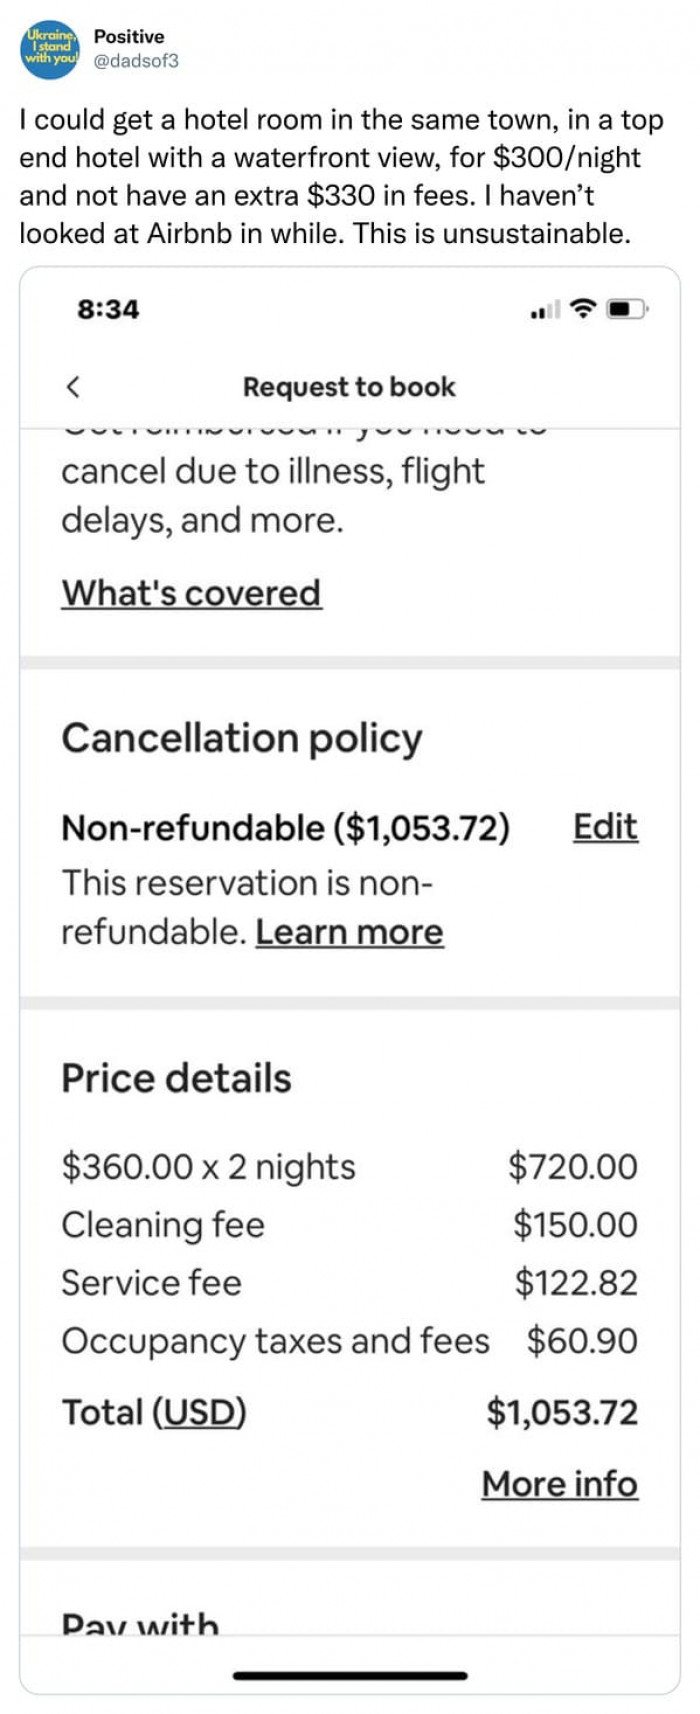Click the Price details heading
The image size is (700, 1714).
point(176,1078)
